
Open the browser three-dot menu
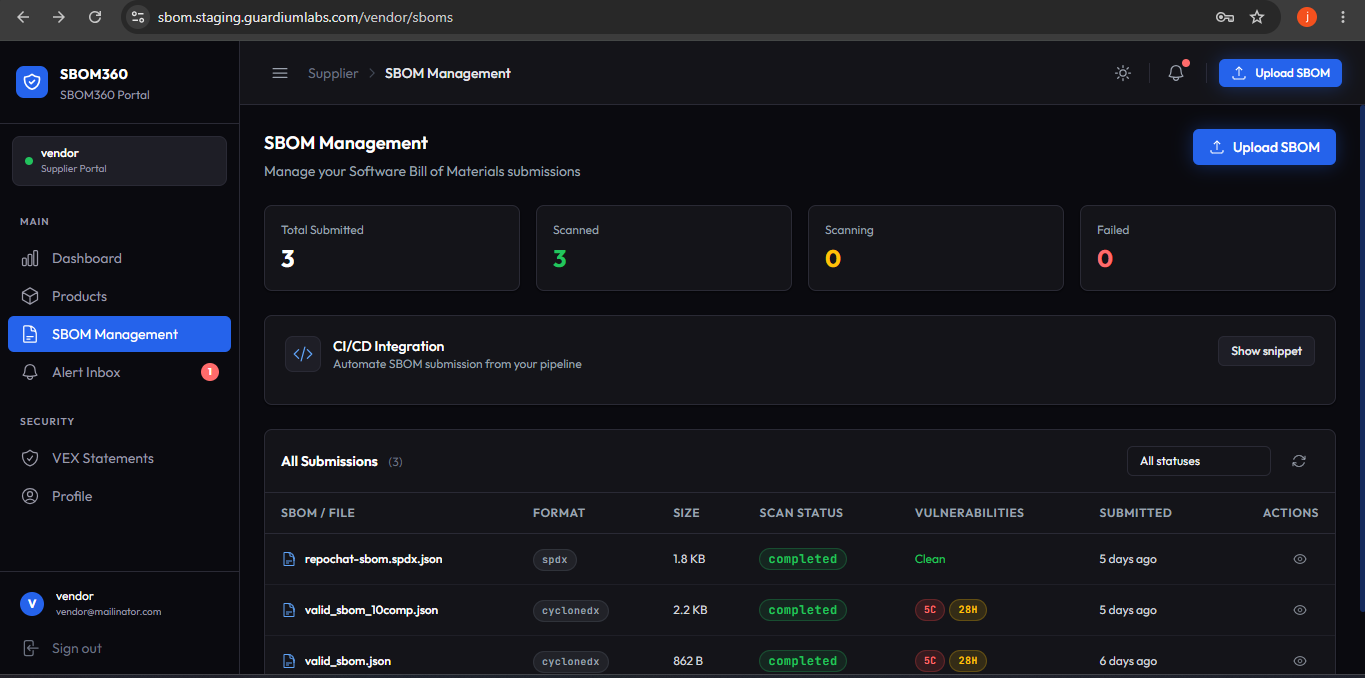coord(1342,17)
